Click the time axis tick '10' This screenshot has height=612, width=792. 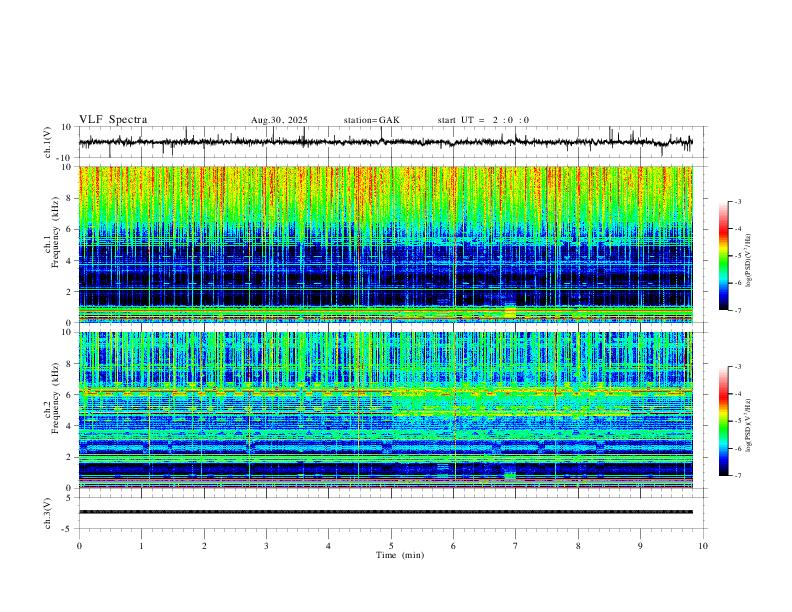[703, 546]
